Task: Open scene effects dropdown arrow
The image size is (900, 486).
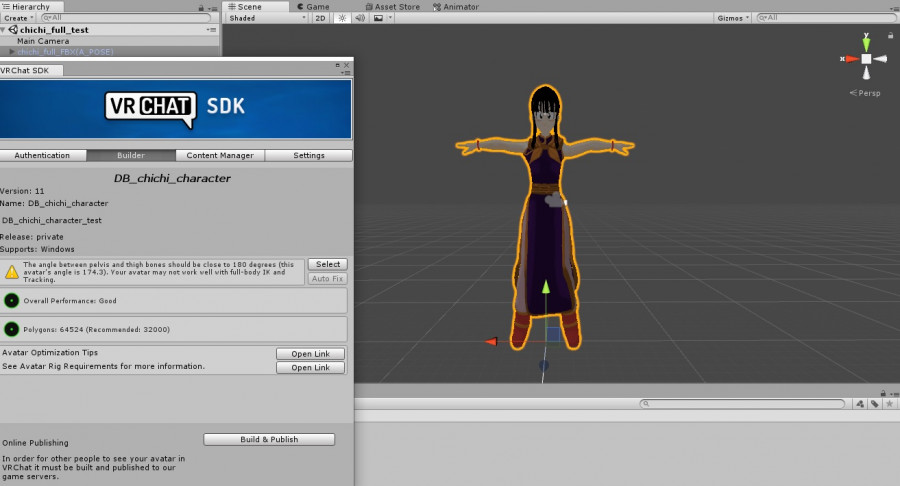Action: [x=390, y=18]
